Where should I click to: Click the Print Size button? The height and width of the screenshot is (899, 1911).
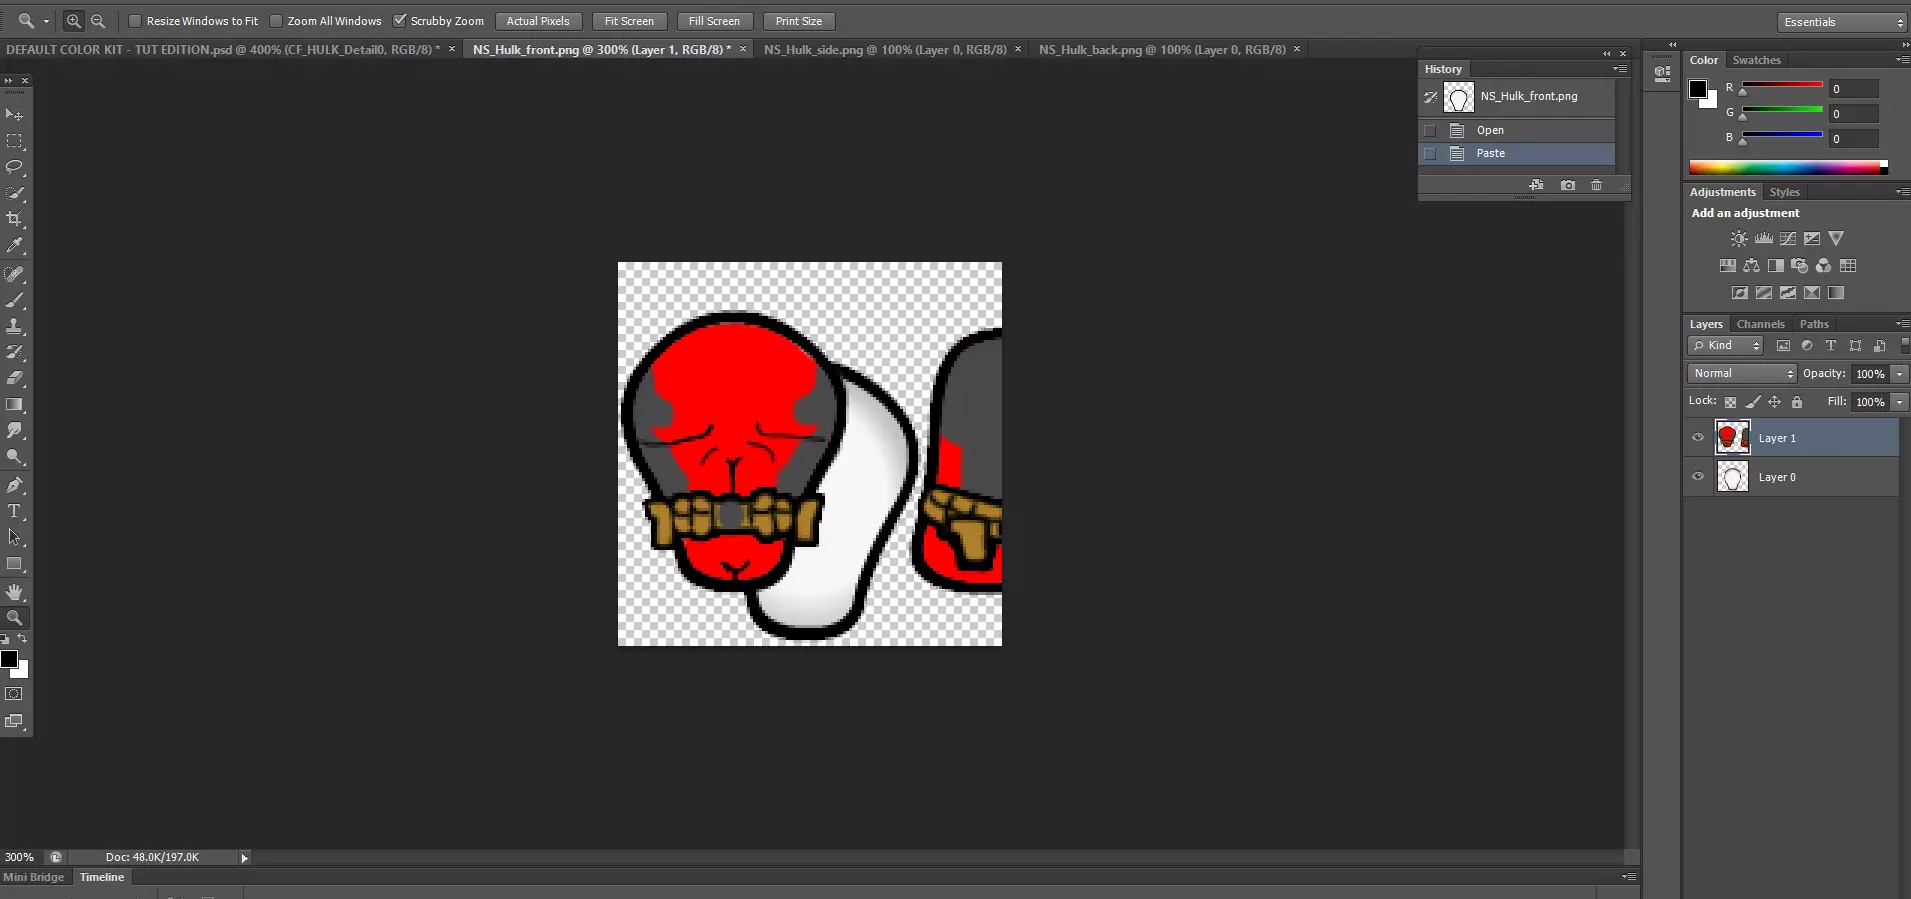click(799, 21)
